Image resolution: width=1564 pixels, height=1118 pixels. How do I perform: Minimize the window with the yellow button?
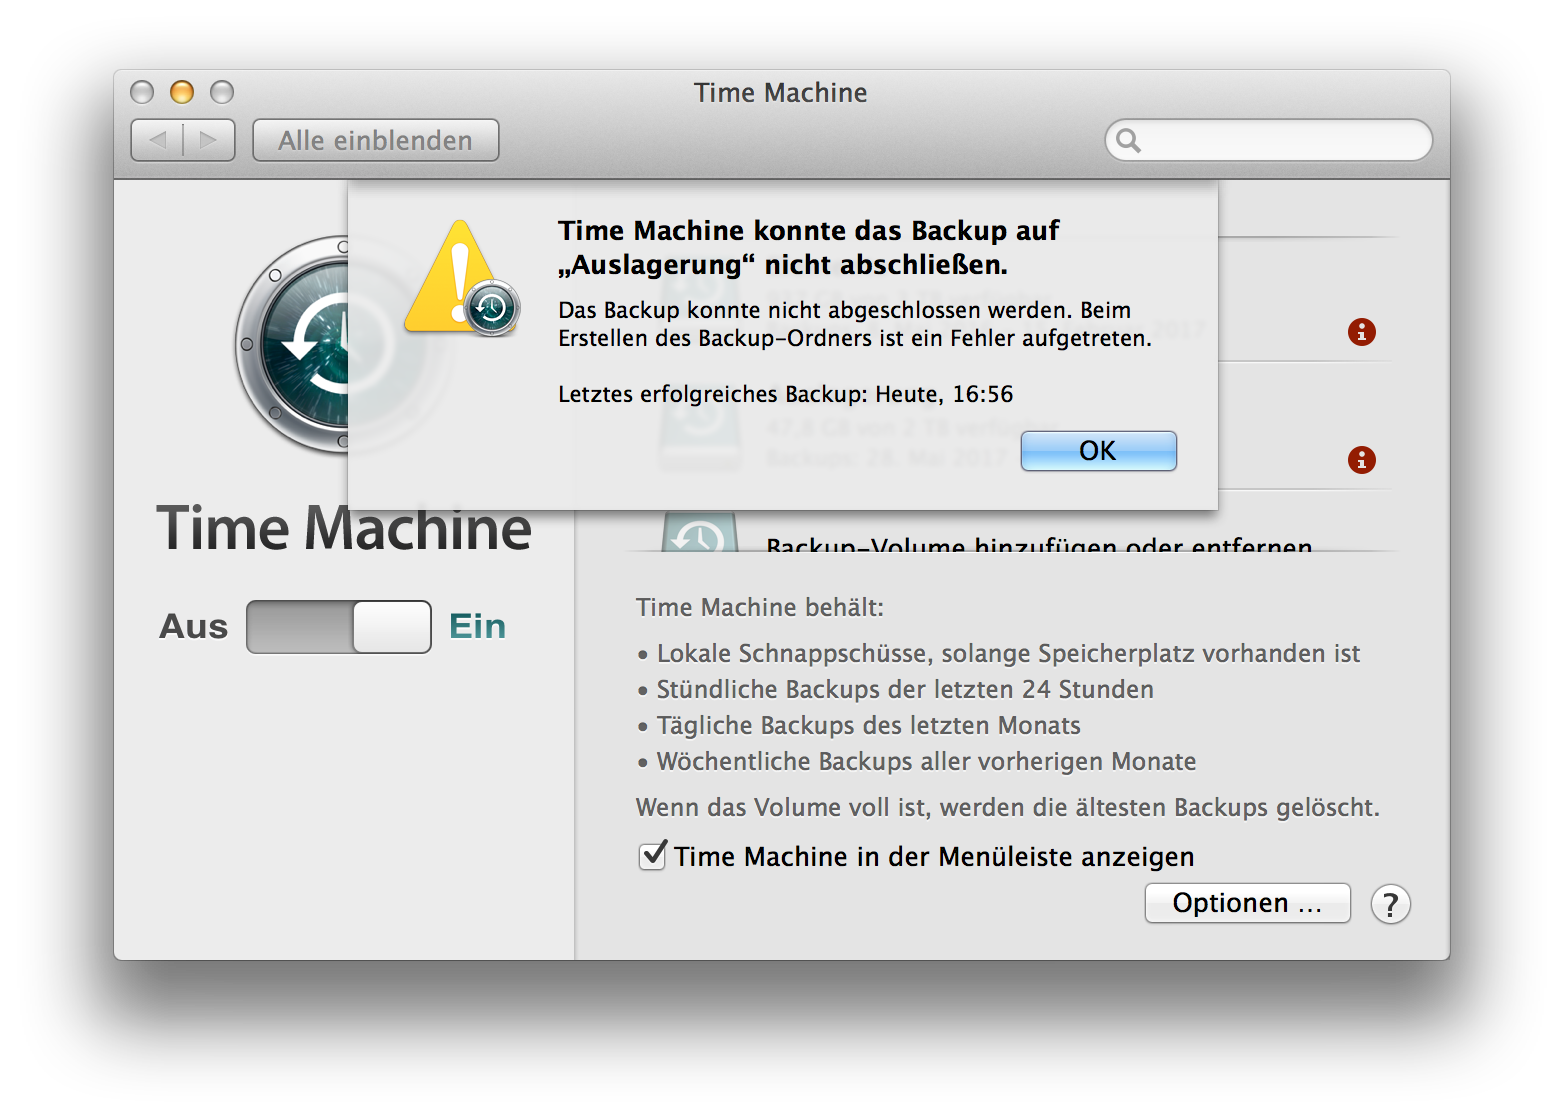(x=182, y=92)
